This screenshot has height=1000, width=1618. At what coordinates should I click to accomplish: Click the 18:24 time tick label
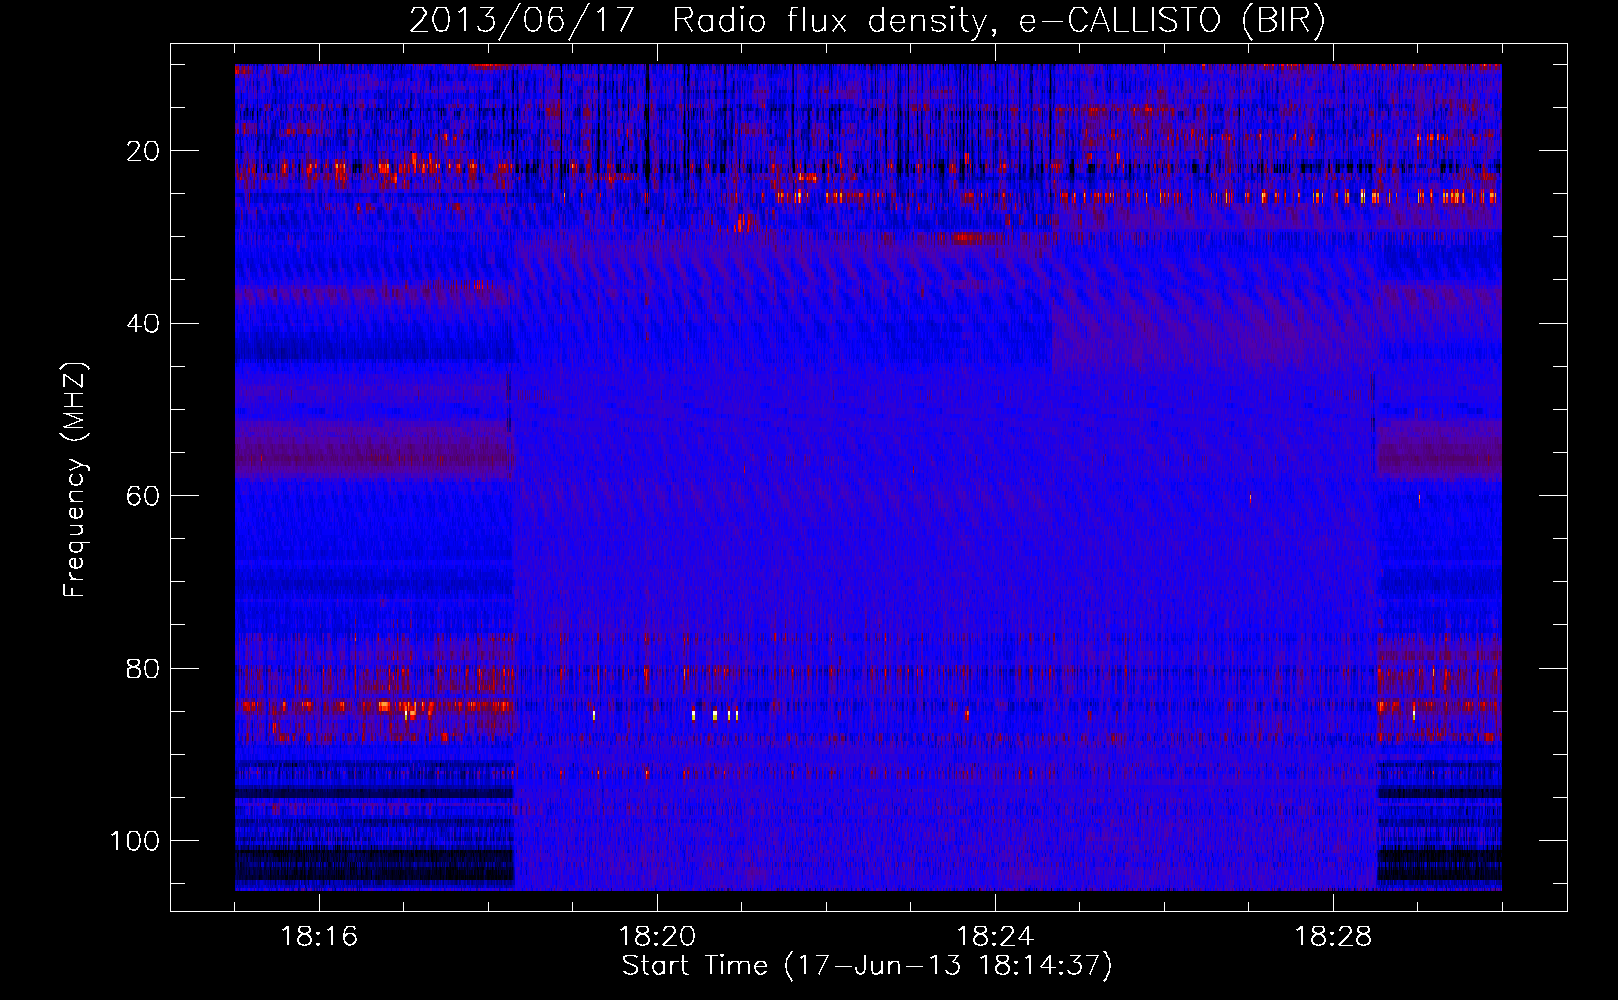(995, 937)
